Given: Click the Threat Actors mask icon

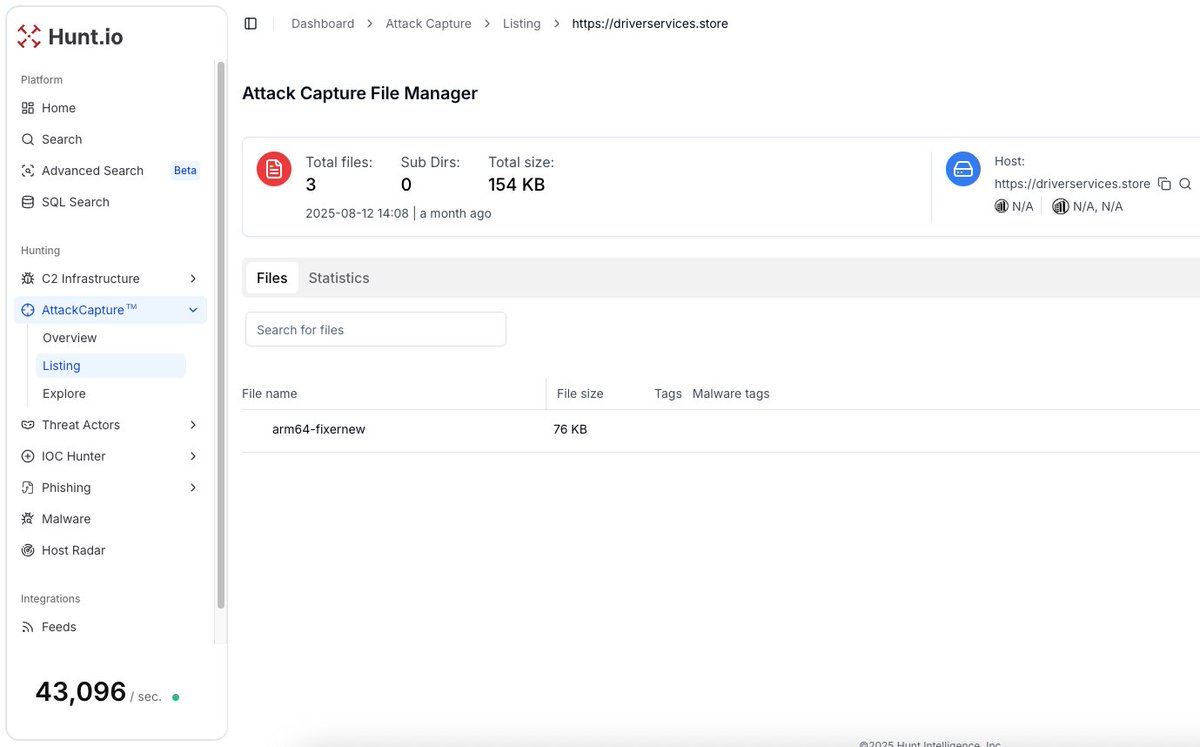Looking at the screenshot, I should coord(28,425).
